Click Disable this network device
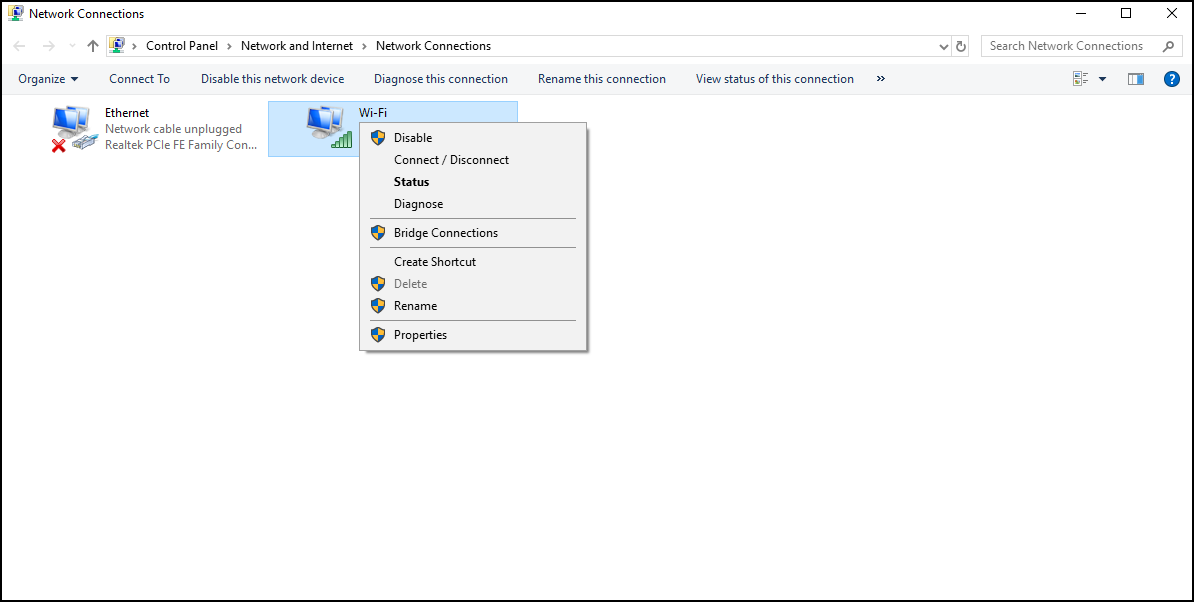Screen dimensions: 1194x602 click(x=273, y=79)
